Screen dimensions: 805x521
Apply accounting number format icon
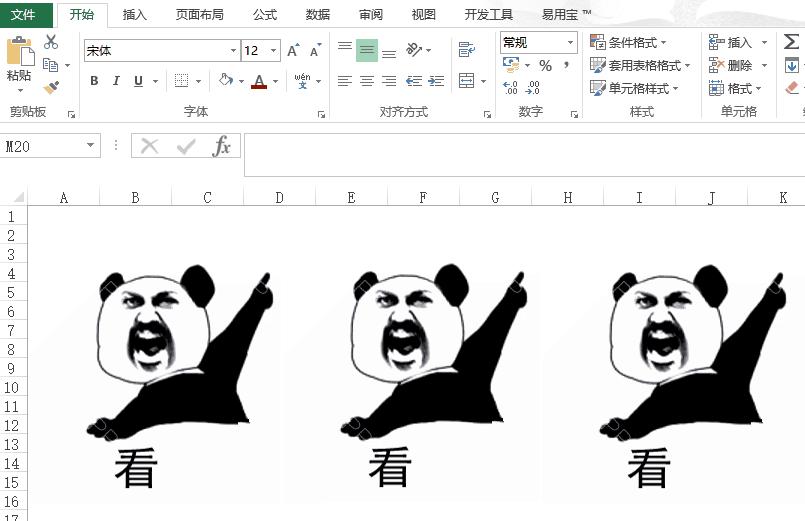point(511,65)
